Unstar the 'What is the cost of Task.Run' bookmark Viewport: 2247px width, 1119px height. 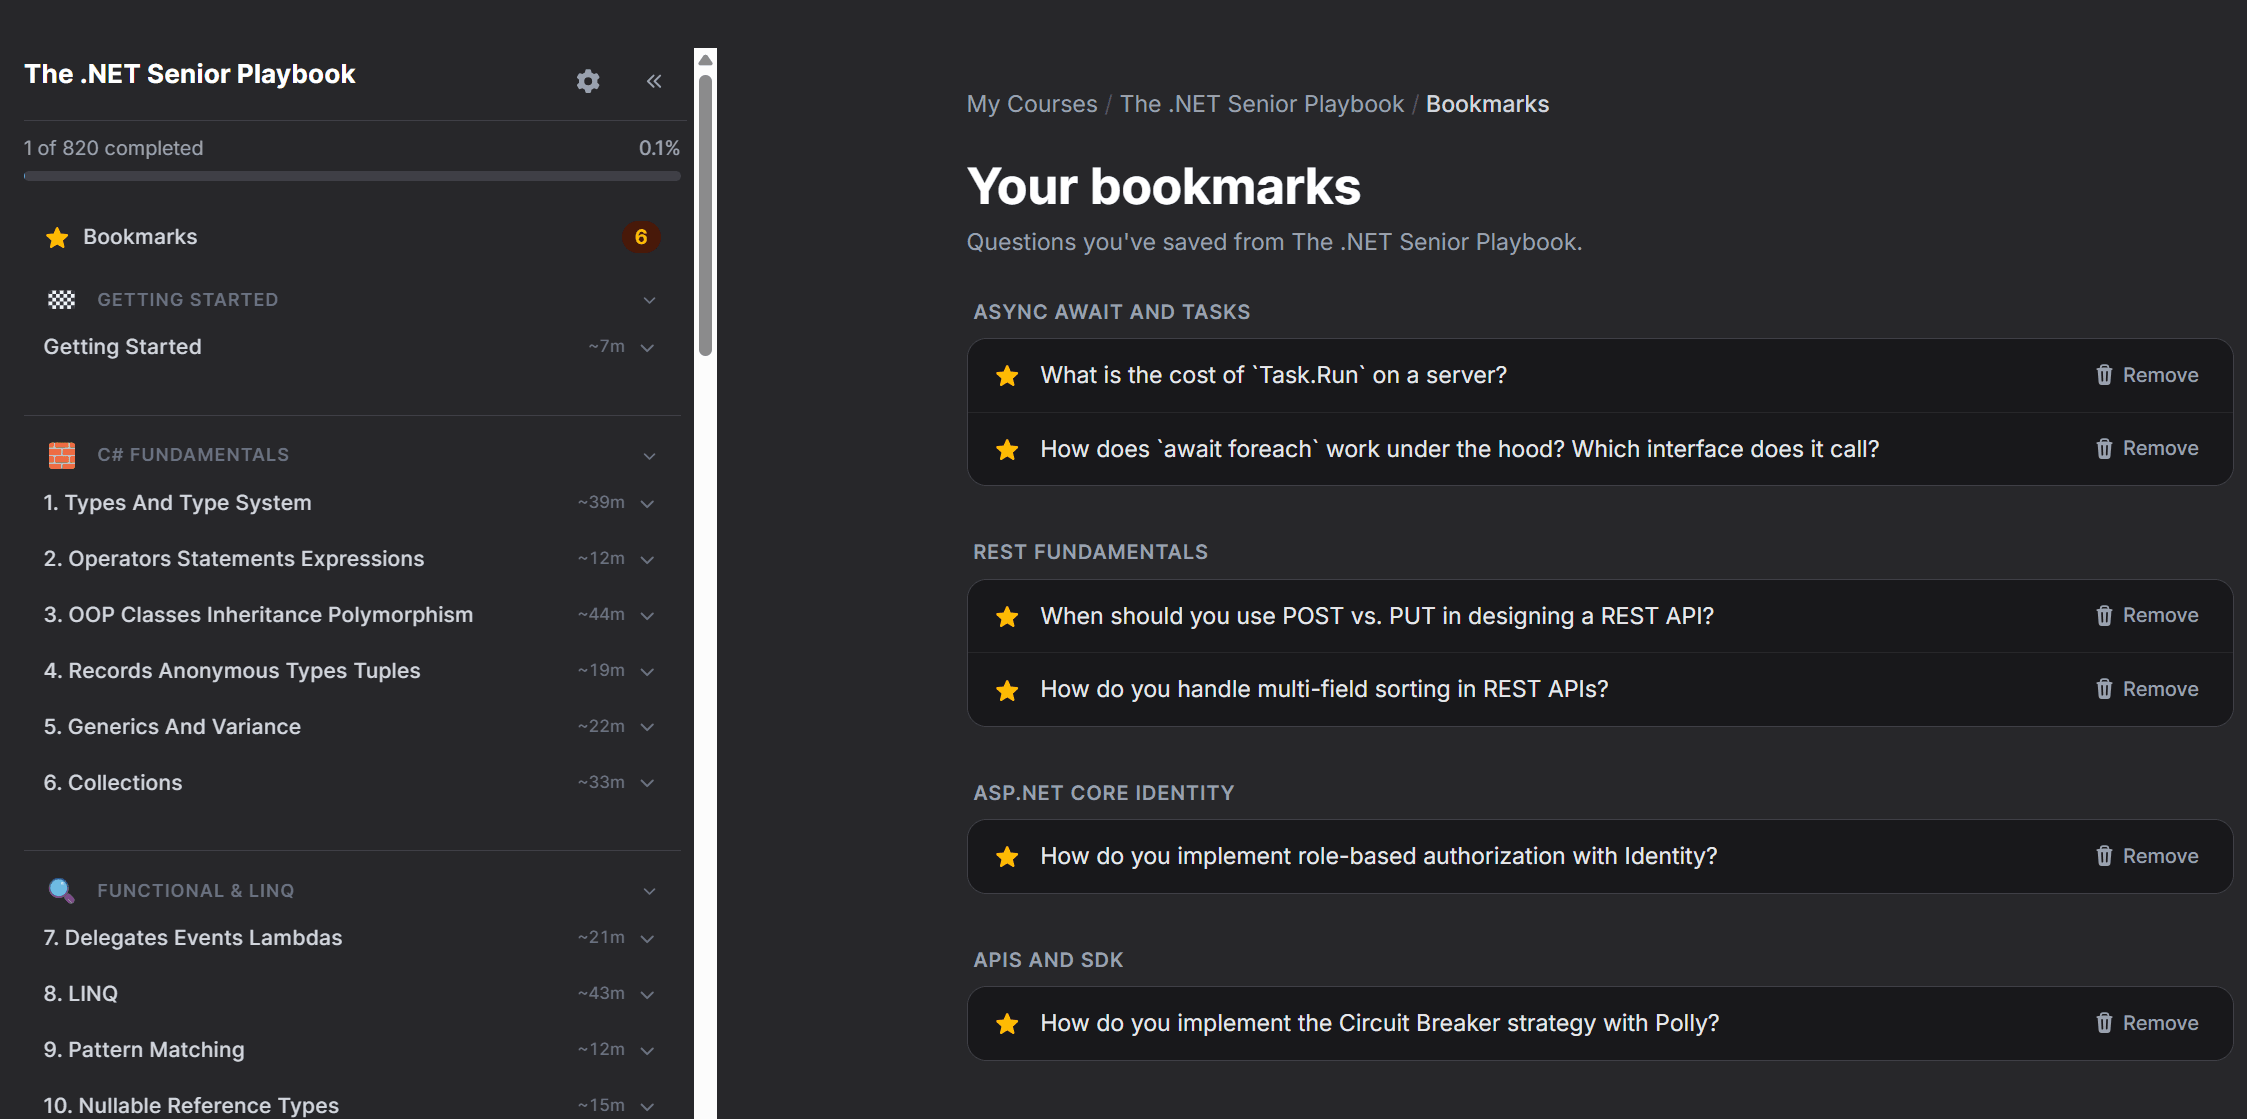click(1007, 376)
